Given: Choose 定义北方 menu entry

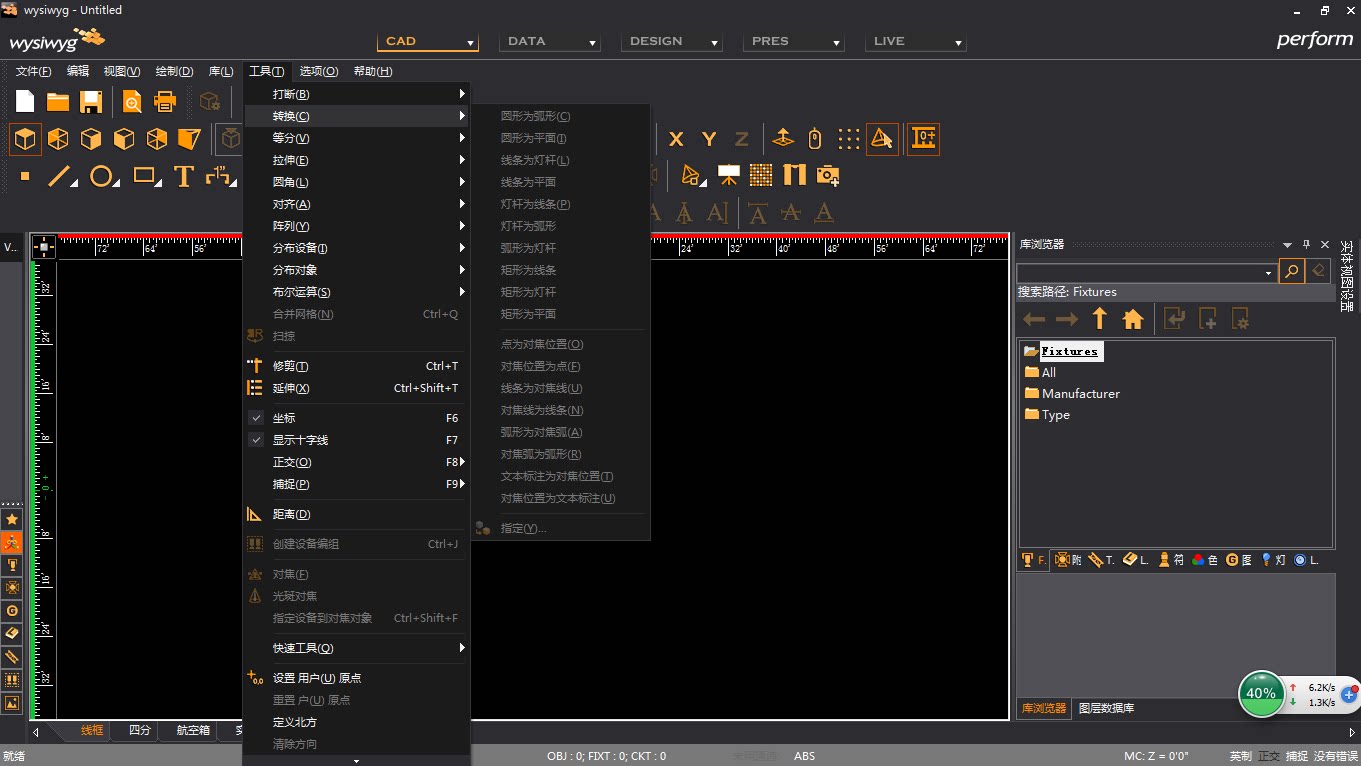Looking at the screenshot, I should pyautogui.click(x=357, y=722).
